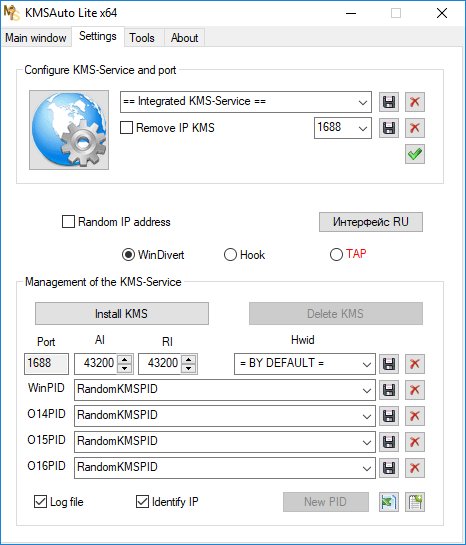Toggle the Random IP address checkbox
Screen dimensions: 466x545
(x=68, y=222)
